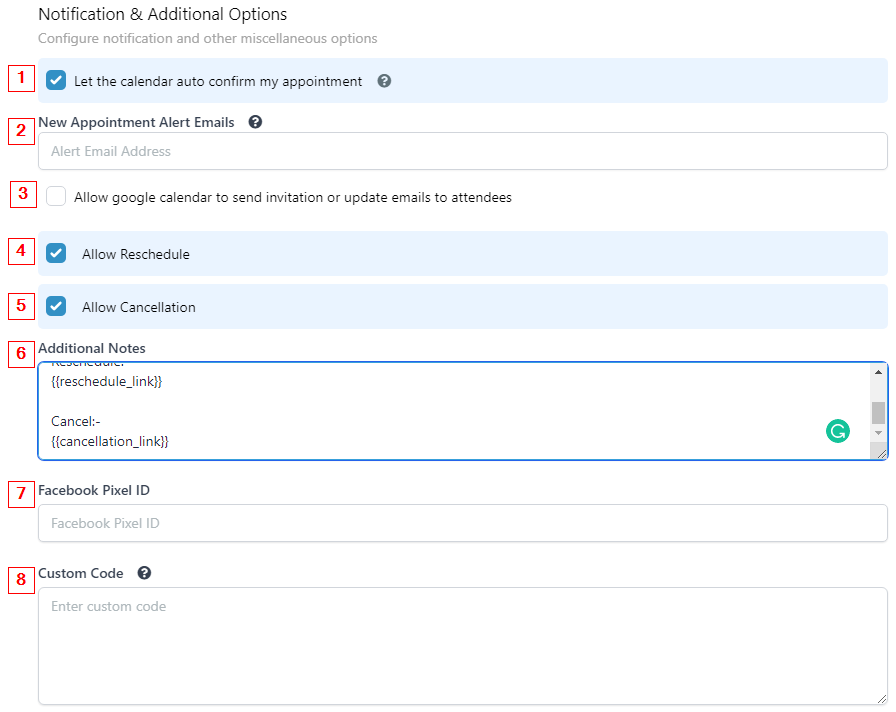Show the Custom Code help tooltip
Screen dimensions: 896x712
(x=145, y=573)
